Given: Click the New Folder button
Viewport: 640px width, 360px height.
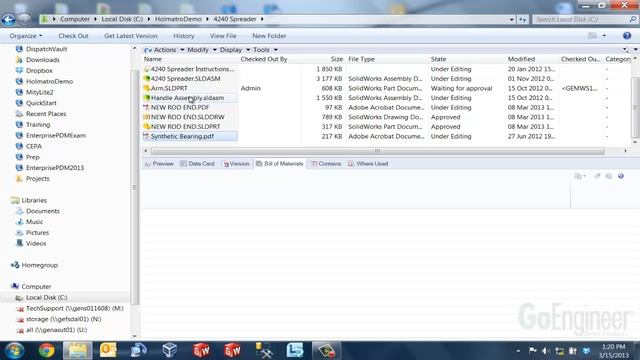Looking at the screenshot, I should [269, 36].
